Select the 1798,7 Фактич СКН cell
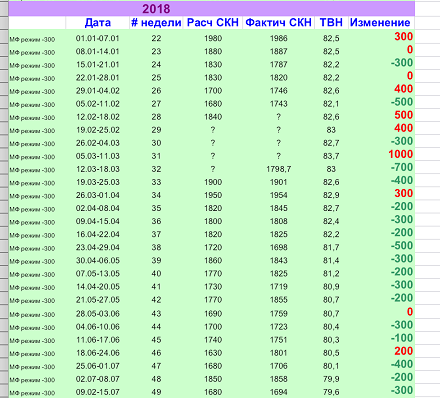Screen dimensions: 440x398 (279, 169)
